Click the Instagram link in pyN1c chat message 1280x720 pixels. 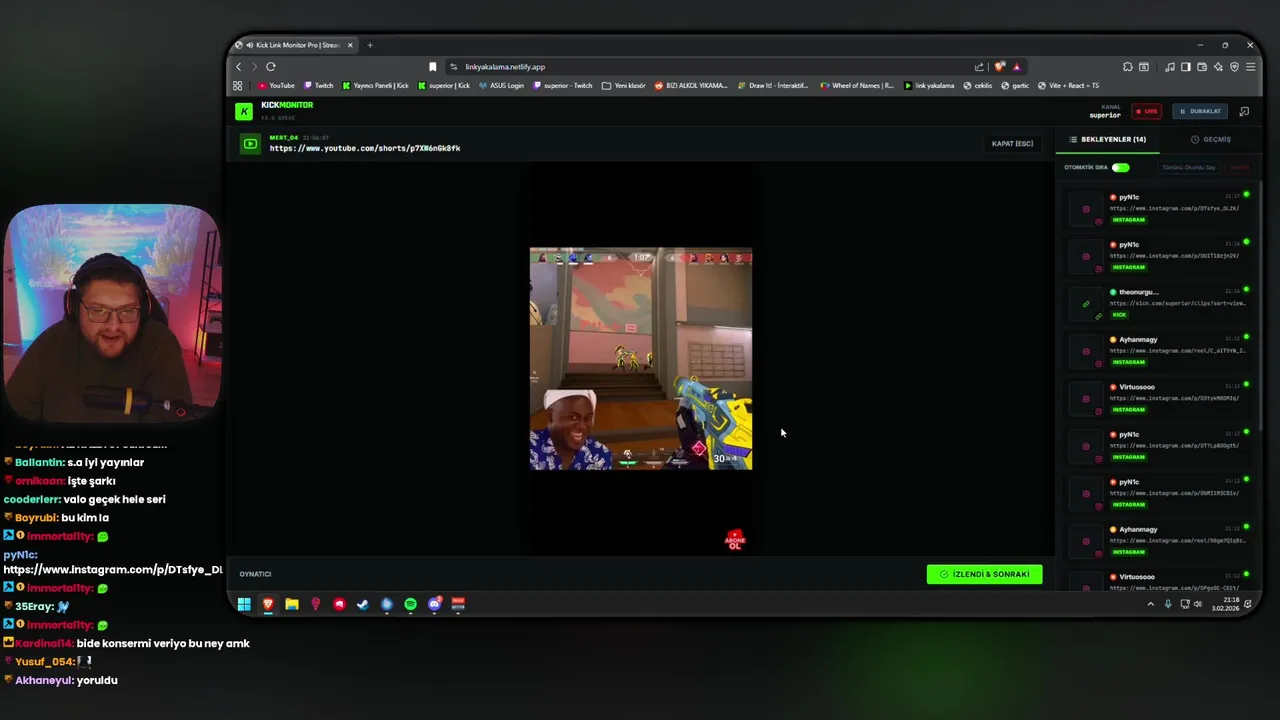tap(113, 570)
